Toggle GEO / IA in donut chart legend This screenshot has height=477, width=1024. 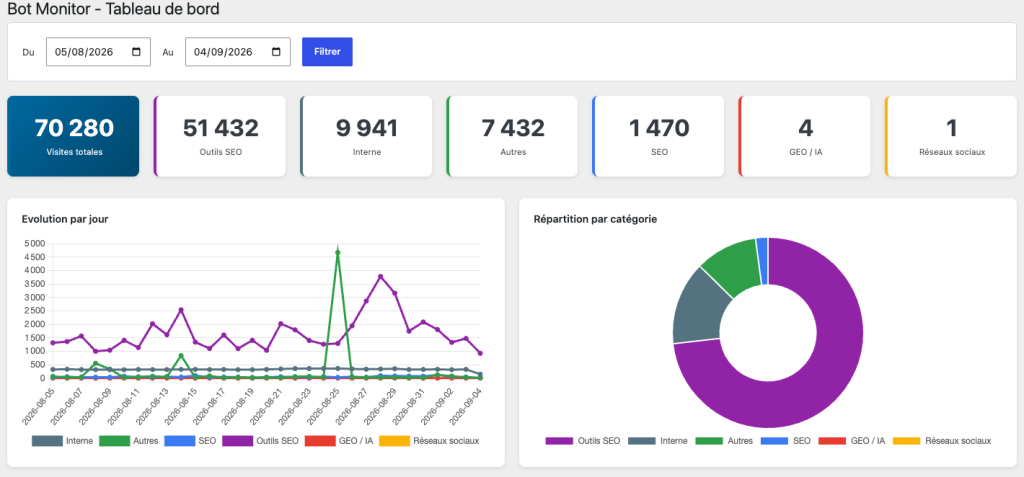(852, 441)
